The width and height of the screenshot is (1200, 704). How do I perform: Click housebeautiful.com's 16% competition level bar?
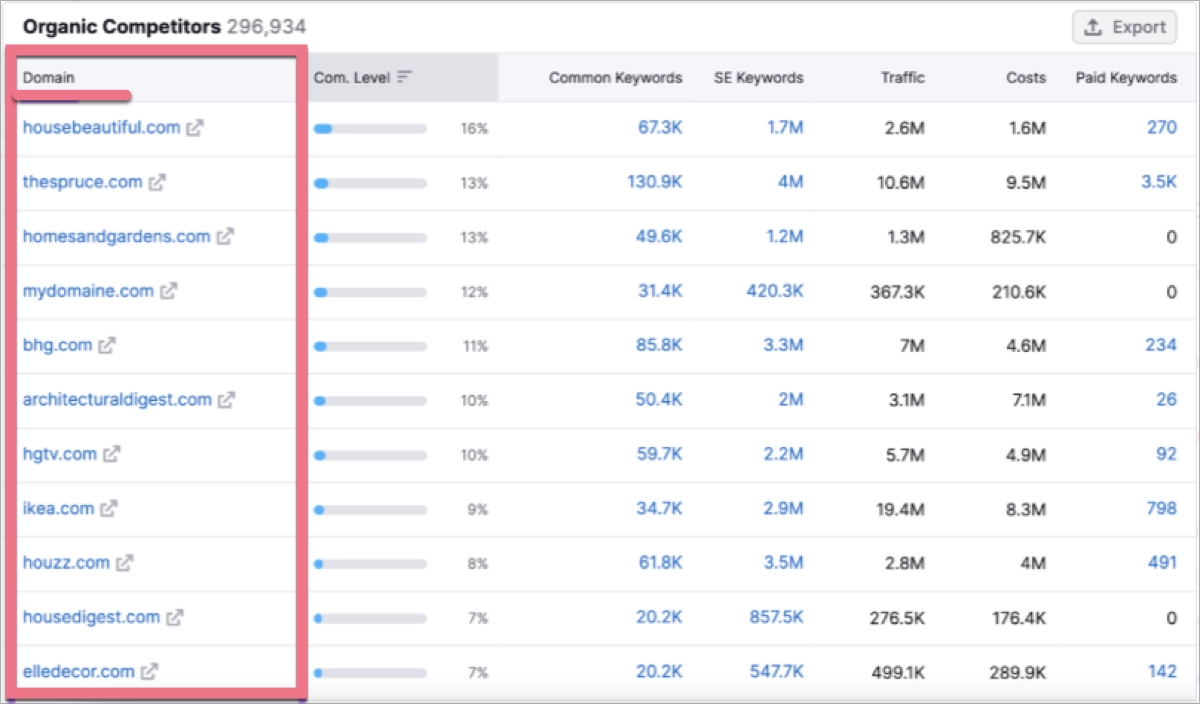tap(370, 128)
